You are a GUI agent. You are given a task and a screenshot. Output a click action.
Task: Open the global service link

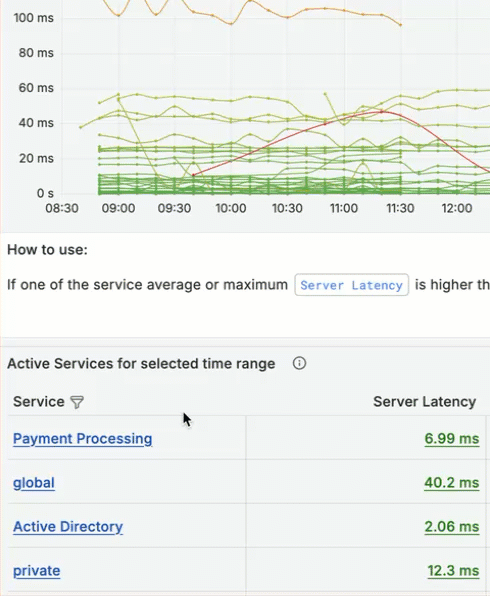(x=34, y=483)
